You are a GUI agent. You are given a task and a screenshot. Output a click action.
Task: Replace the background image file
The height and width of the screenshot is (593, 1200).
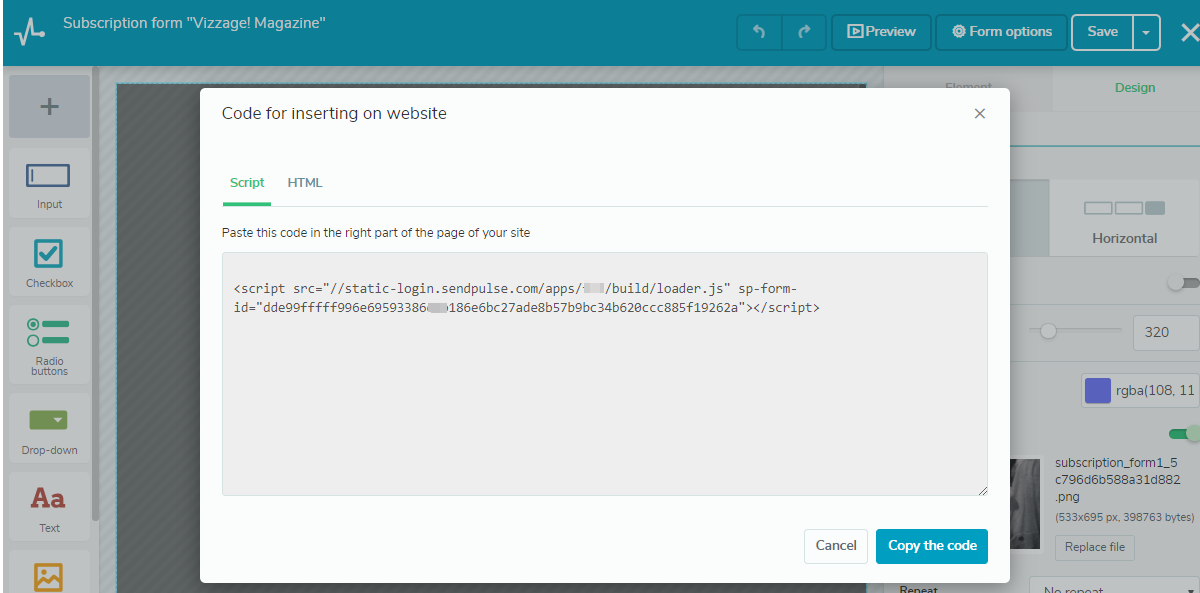pyautogui.click(x=1095, y=547)
